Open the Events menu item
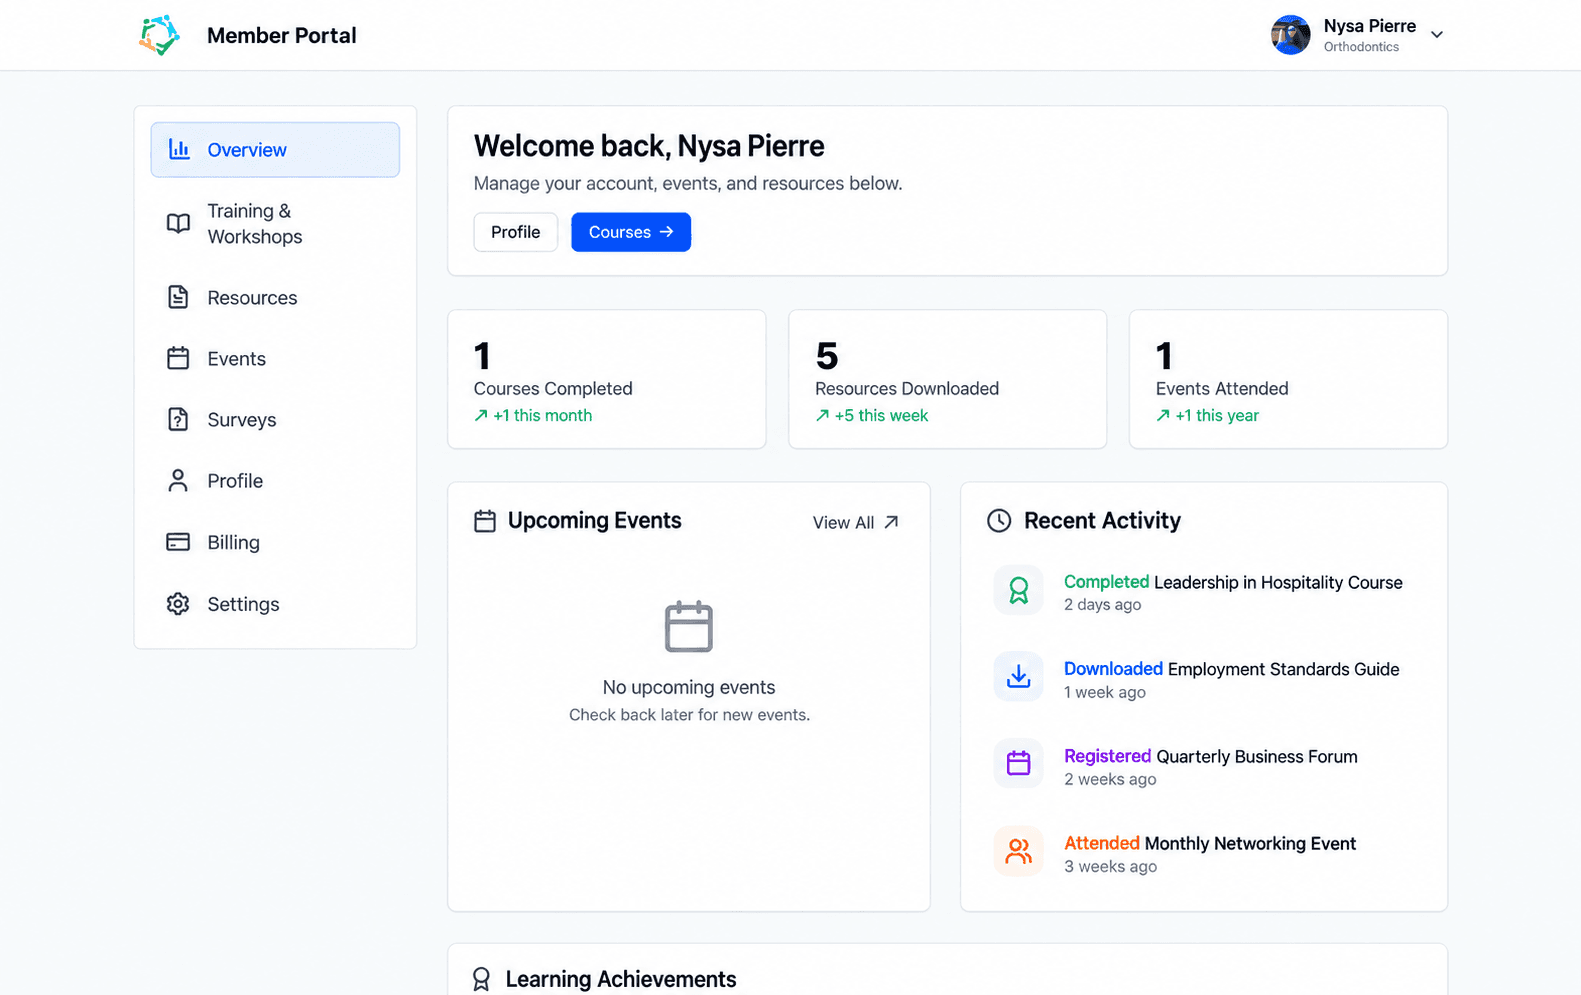Screen dimensions: 1581x995 point(275,359)
